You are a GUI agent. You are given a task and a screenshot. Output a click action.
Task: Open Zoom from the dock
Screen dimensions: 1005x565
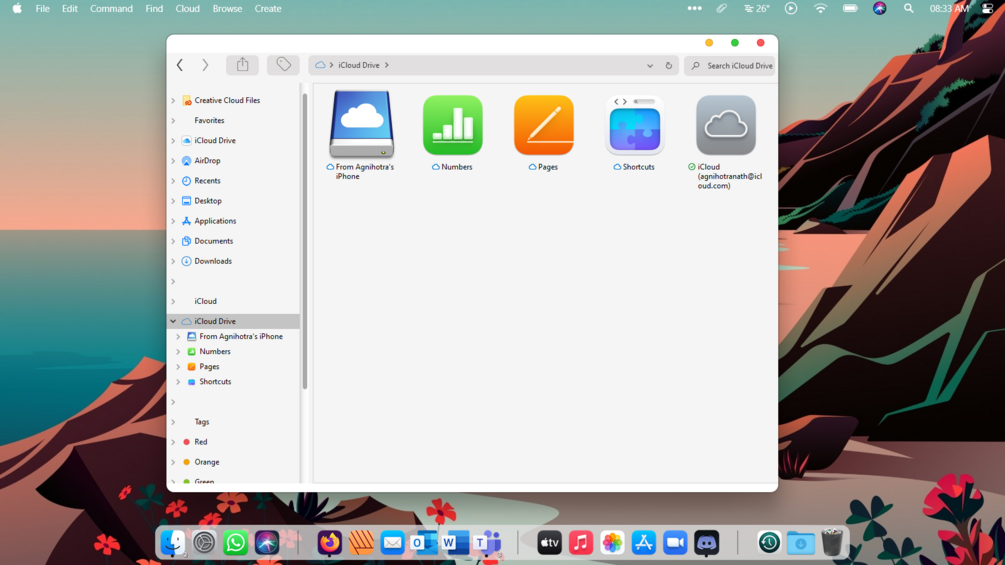(x=675, y=543)
